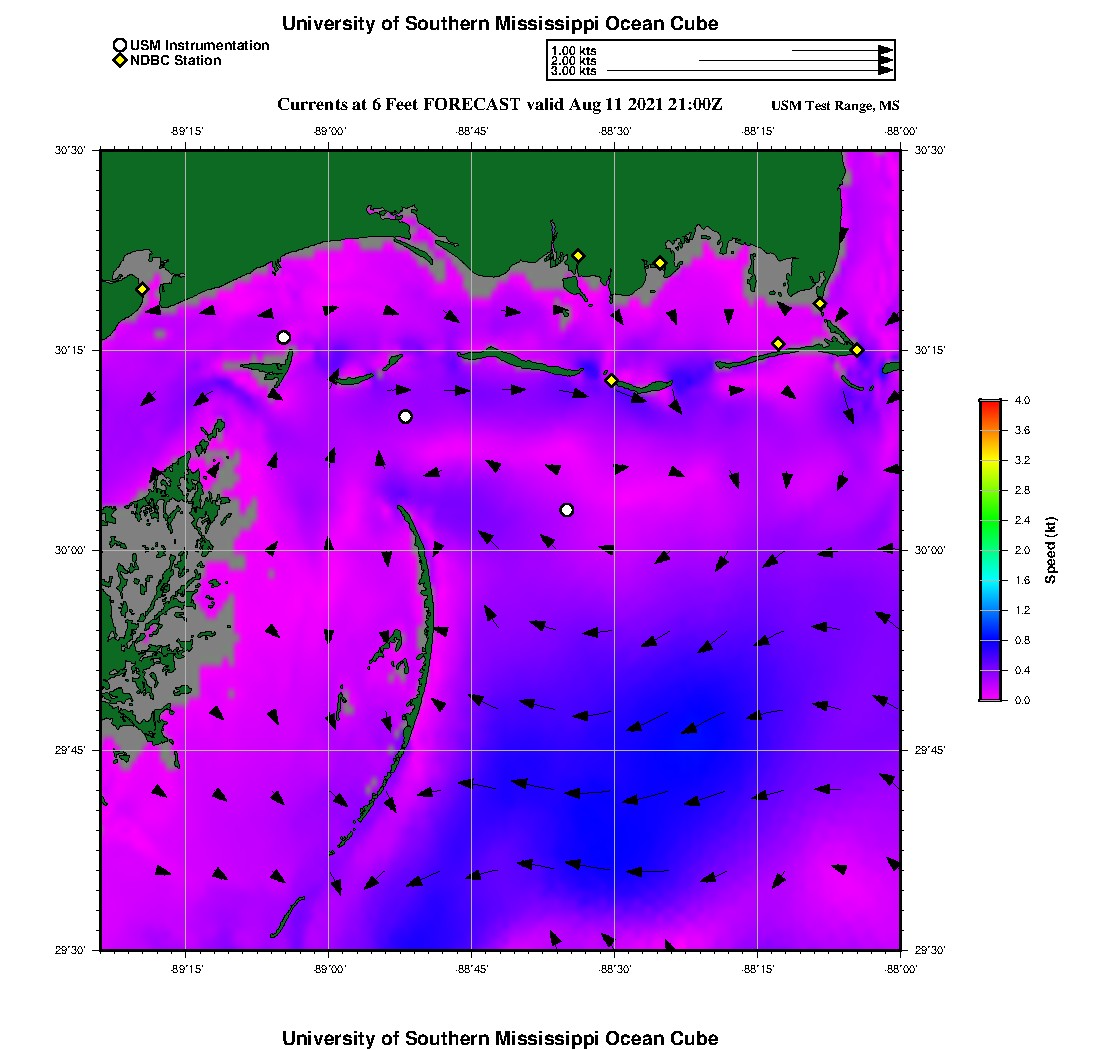Screen dimensions: 1100x1050
Task: Select NDBC diamond on island east of -88°15'
Action: [x=778, y=344]
